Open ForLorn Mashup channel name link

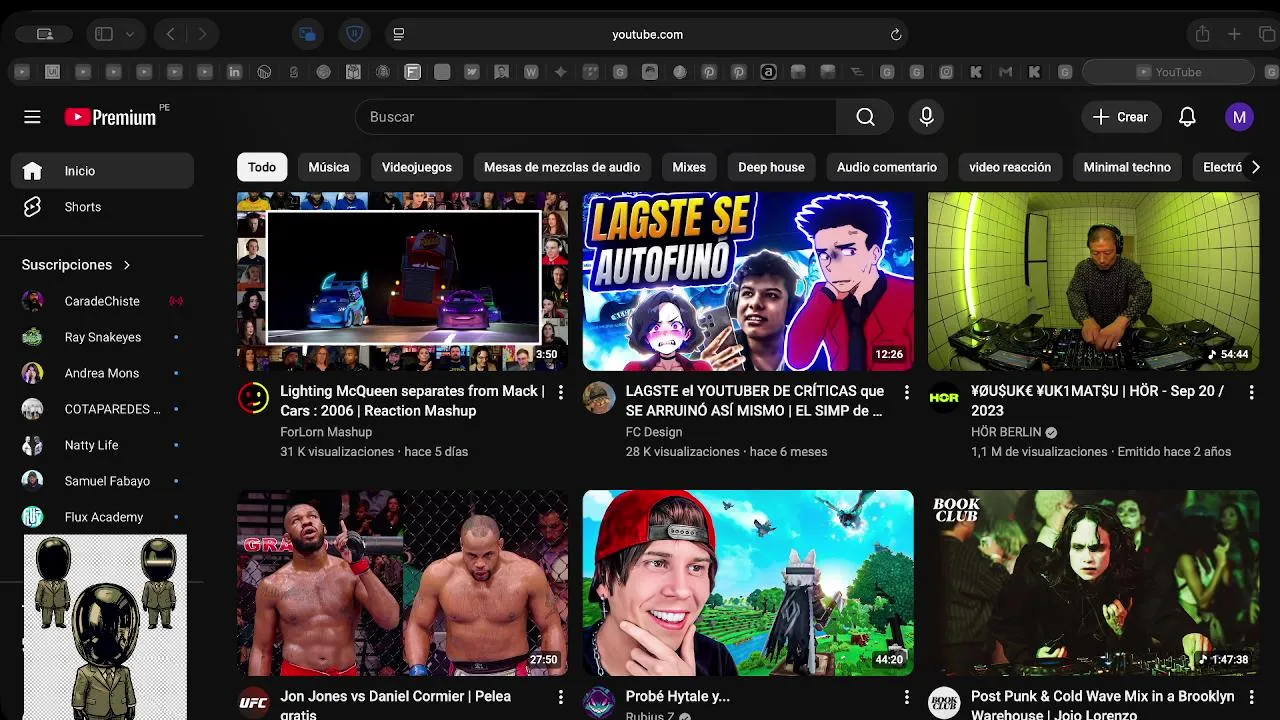326,432
